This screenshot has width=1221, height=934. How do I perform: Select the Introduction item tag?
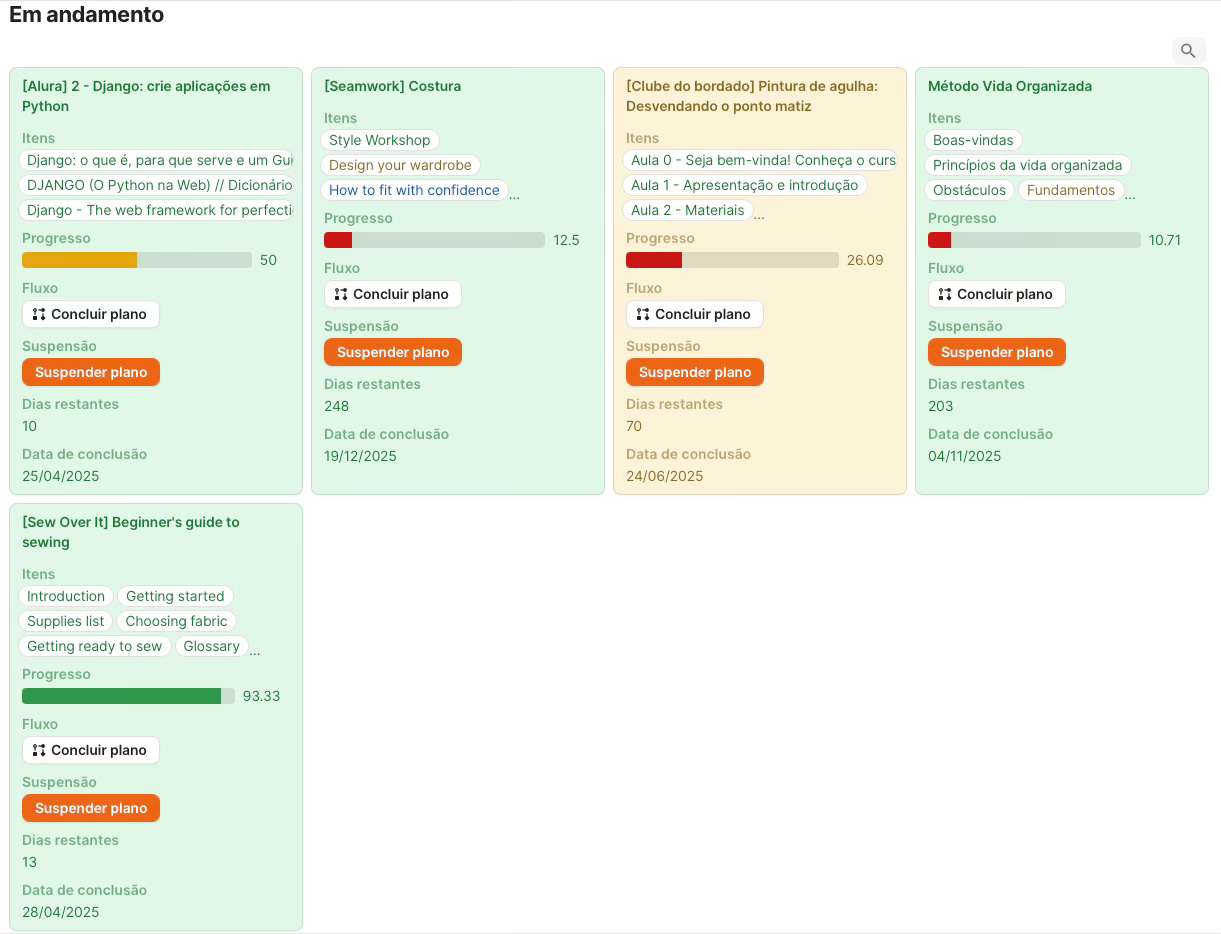[x=66, y=596]
